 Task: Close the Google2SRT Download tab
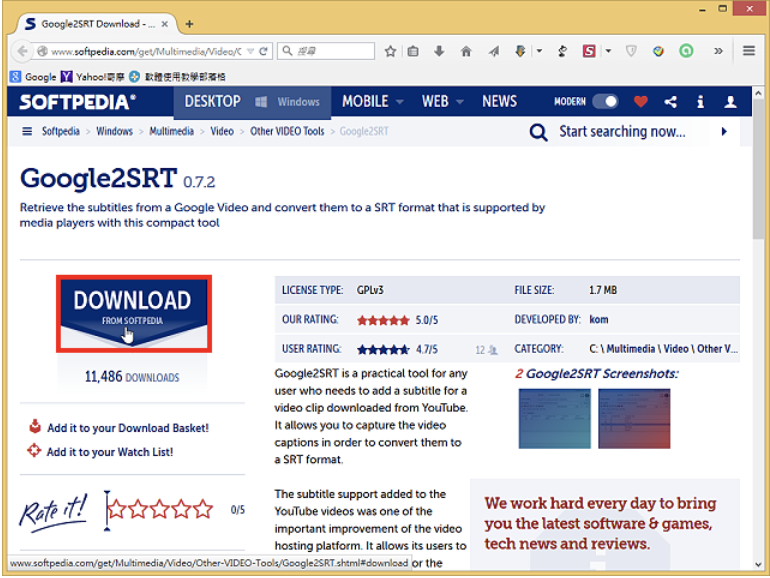click(x=165, y=24)
